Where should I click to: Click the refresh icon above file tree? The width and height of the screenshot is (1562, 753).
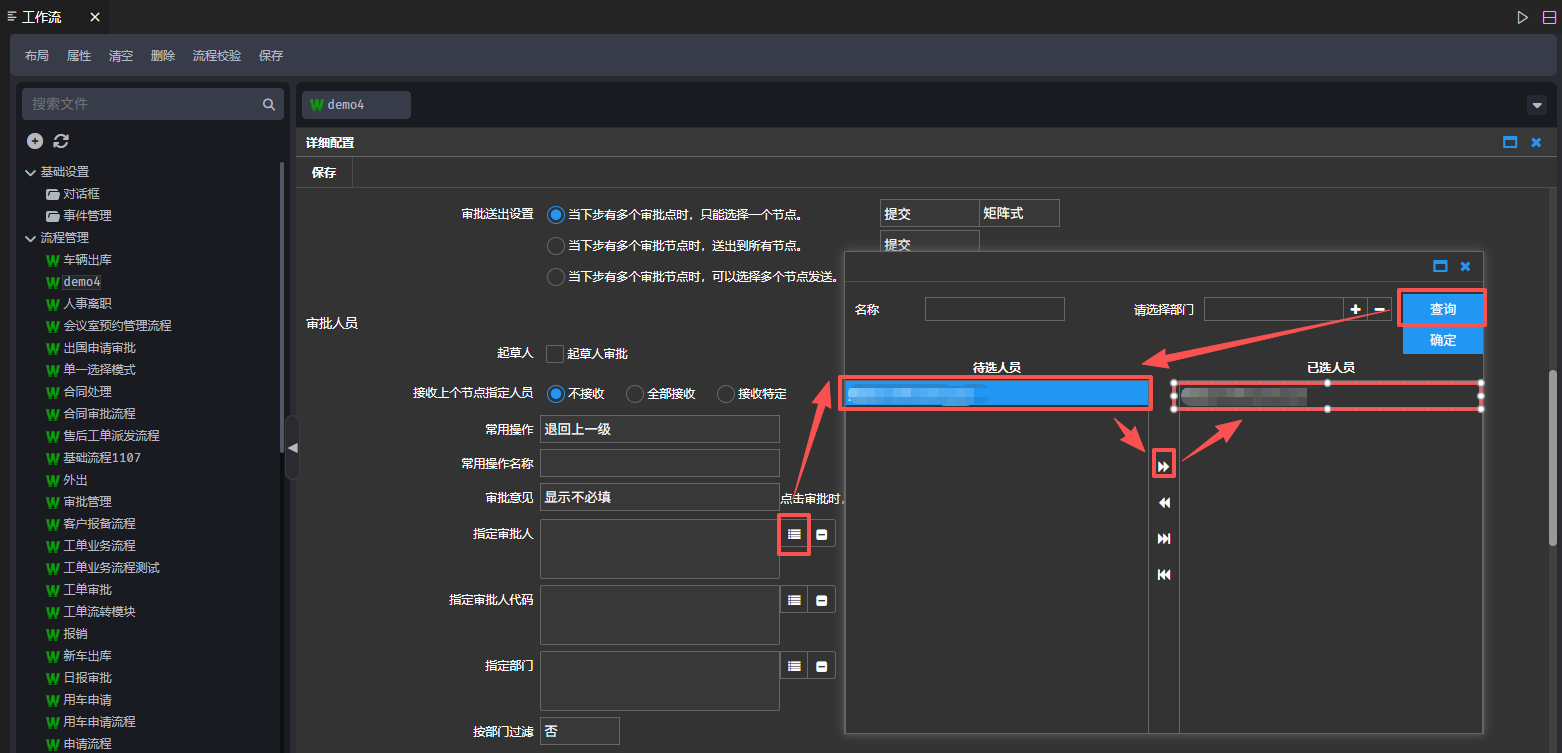pos(61,141)
